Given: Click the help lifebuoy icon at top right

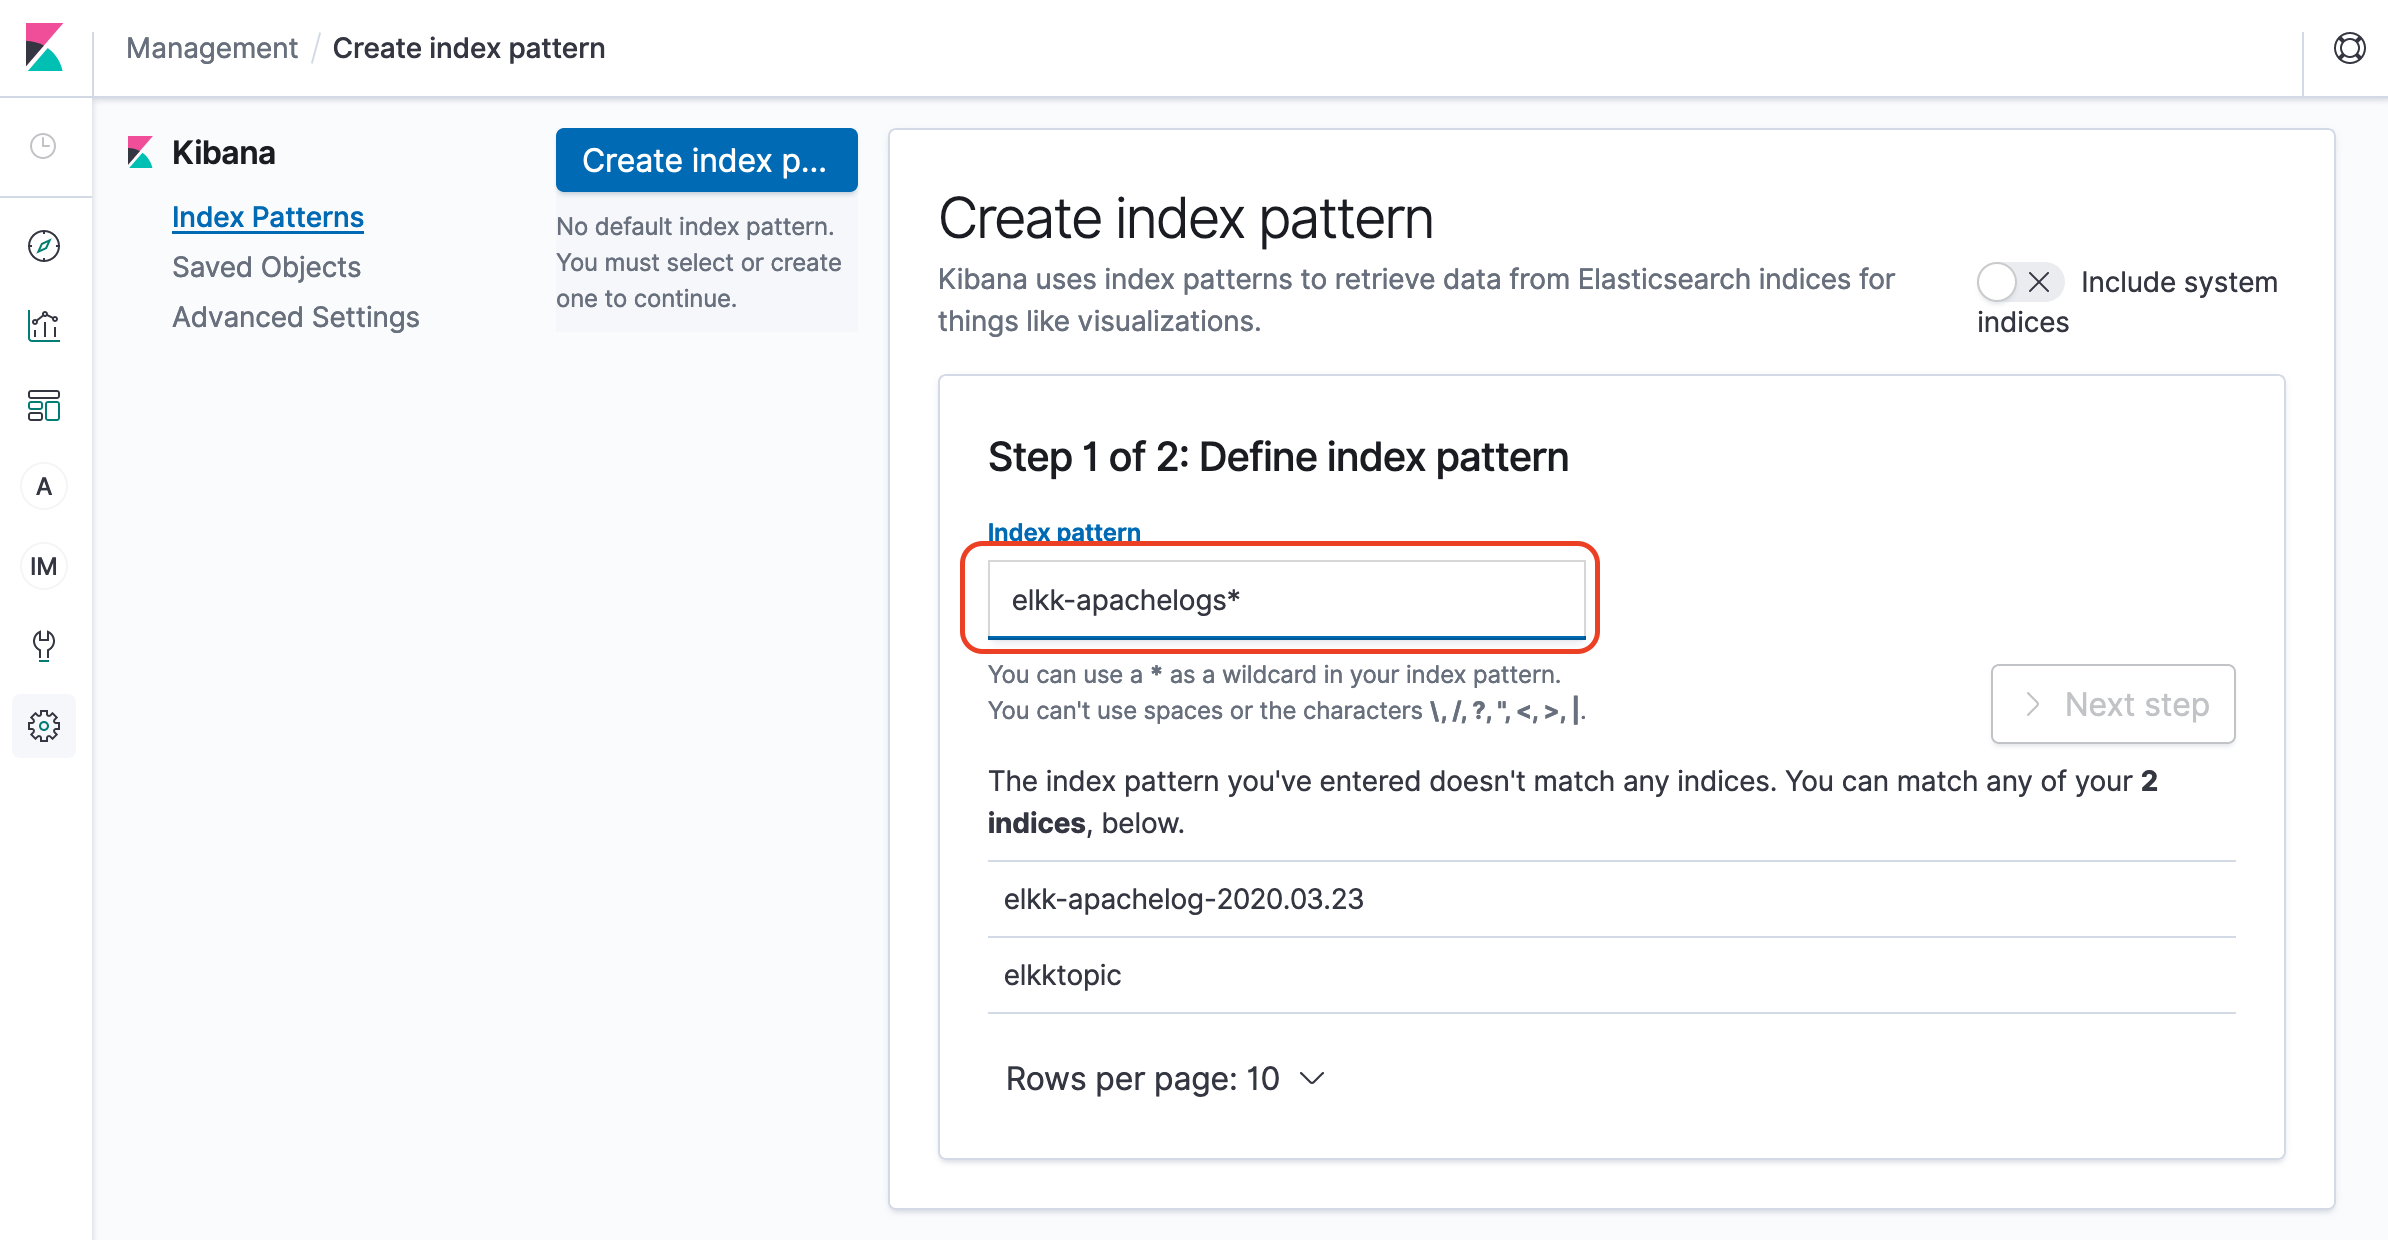Looking at the screenshot, I should (x=2349, y=48).
